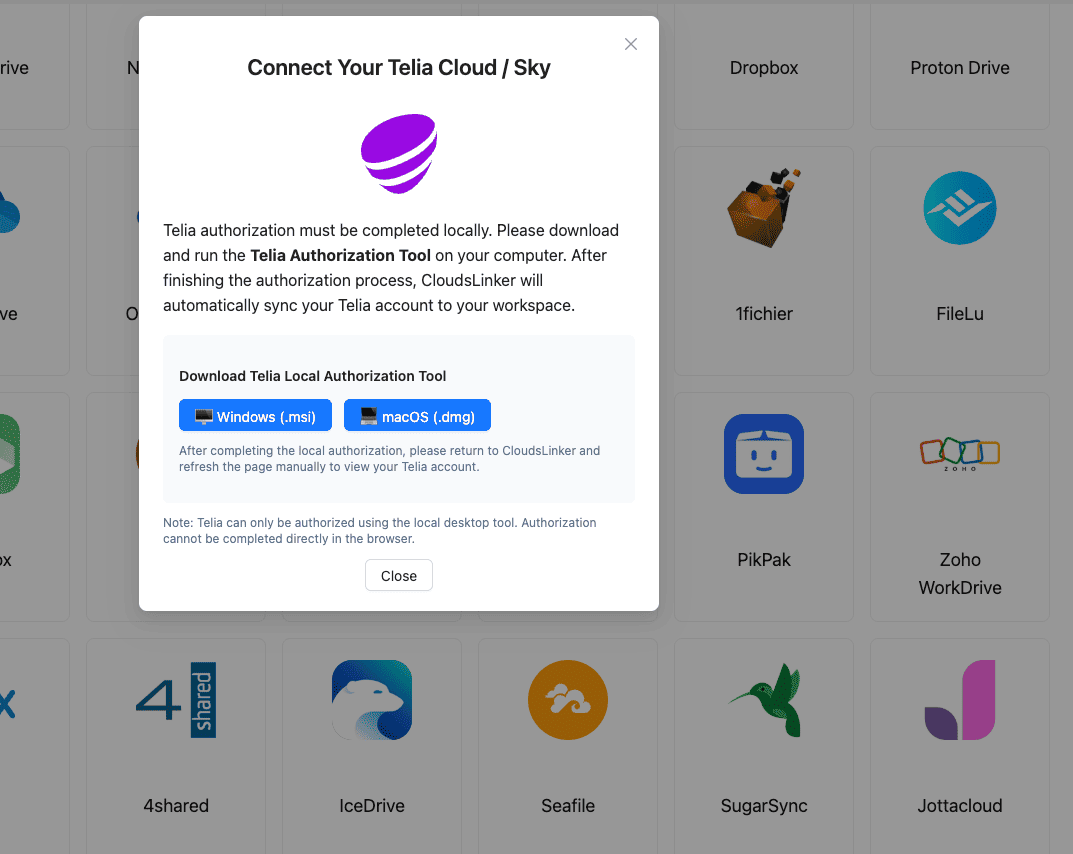This screenshot has width=1073, height=854.
Task: Open the FileLu service icon
Action: click(959, 208)
